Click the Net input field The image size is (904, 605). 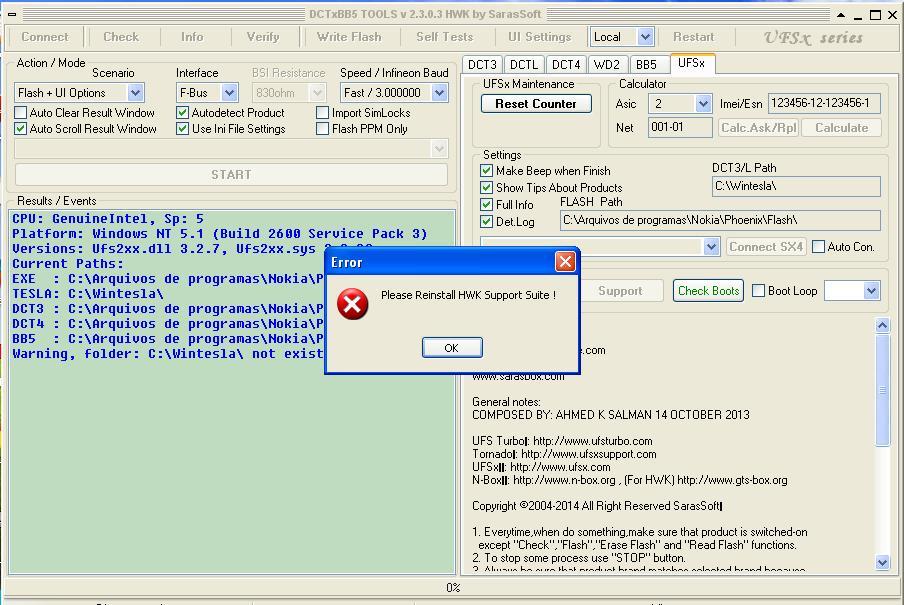[x=680, y=127]
